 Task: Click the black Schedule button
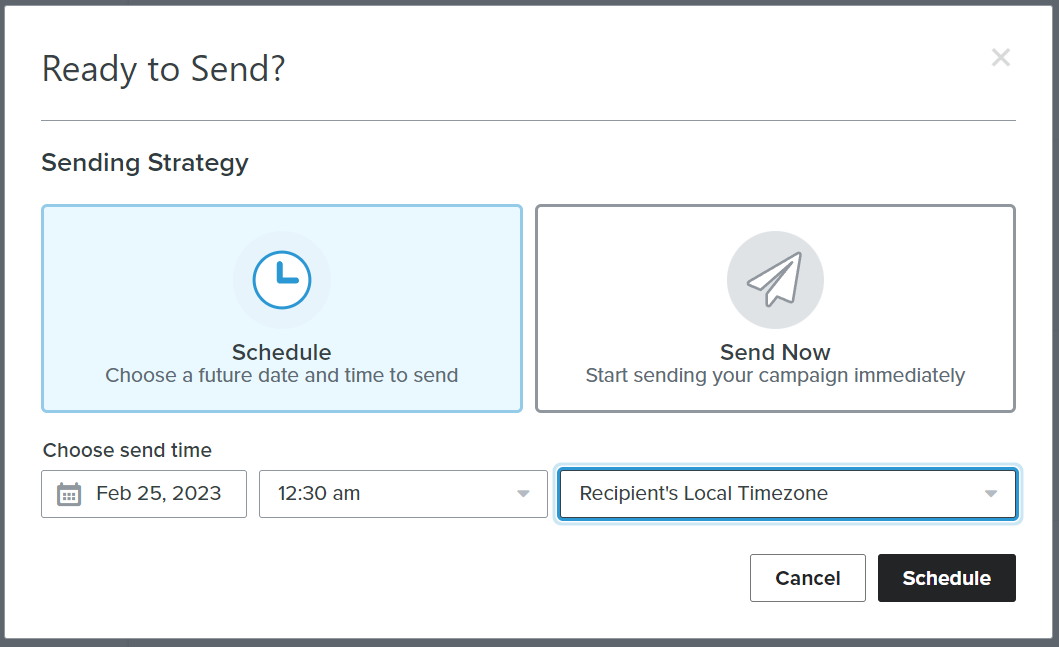point(947,578)
